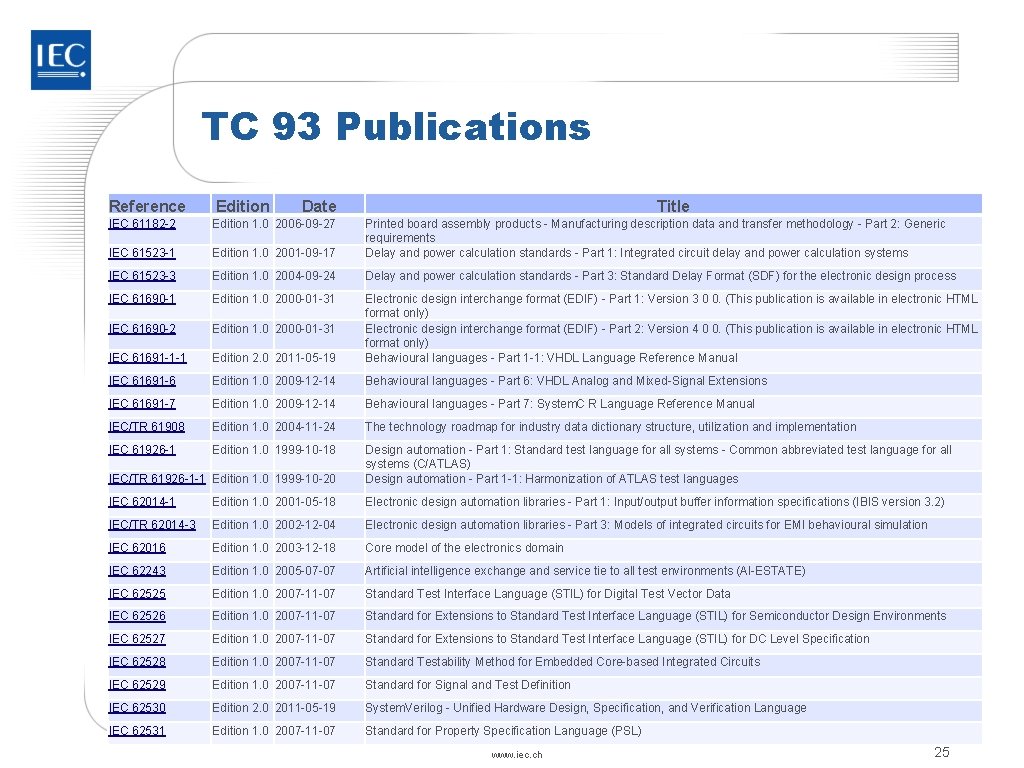
Task: Click the Property Specification Language (PSL) title
Action: click(504, 731)
